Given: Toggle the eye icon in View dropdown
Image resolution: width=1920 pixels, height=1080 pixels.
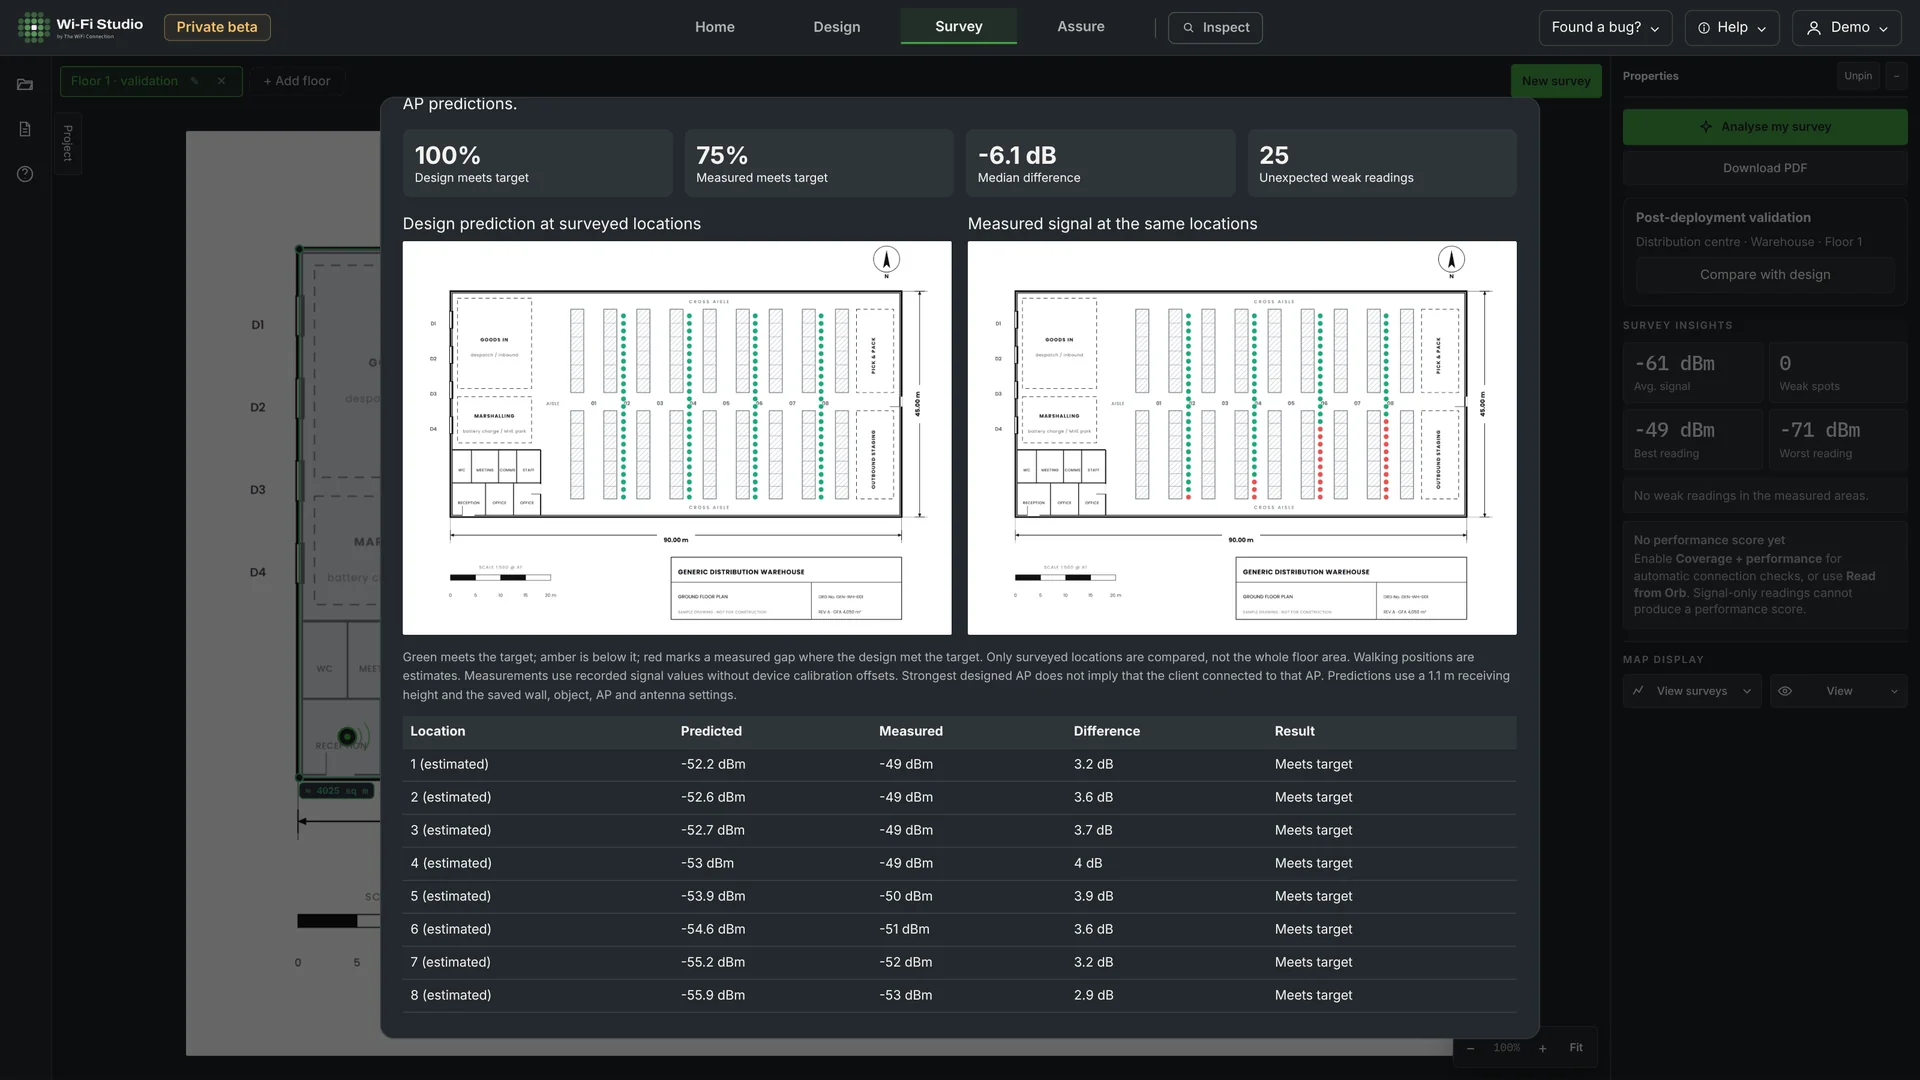Looking at the screenshot, I should click(1785, 691).
